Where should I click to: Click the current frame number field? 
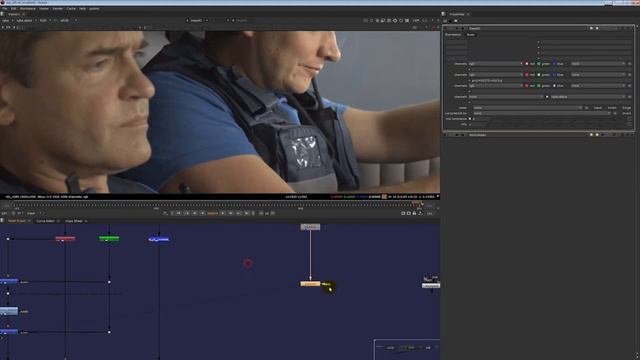[x=213, y=213]
